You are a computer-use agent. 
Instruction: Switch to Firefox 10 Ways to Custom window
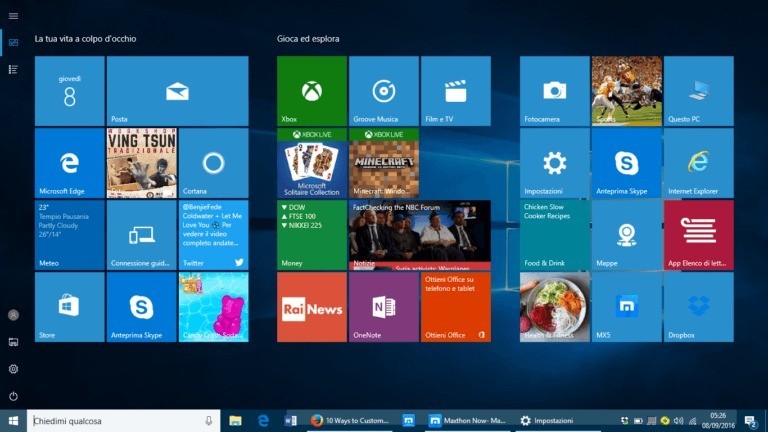[x=350, y=421]
